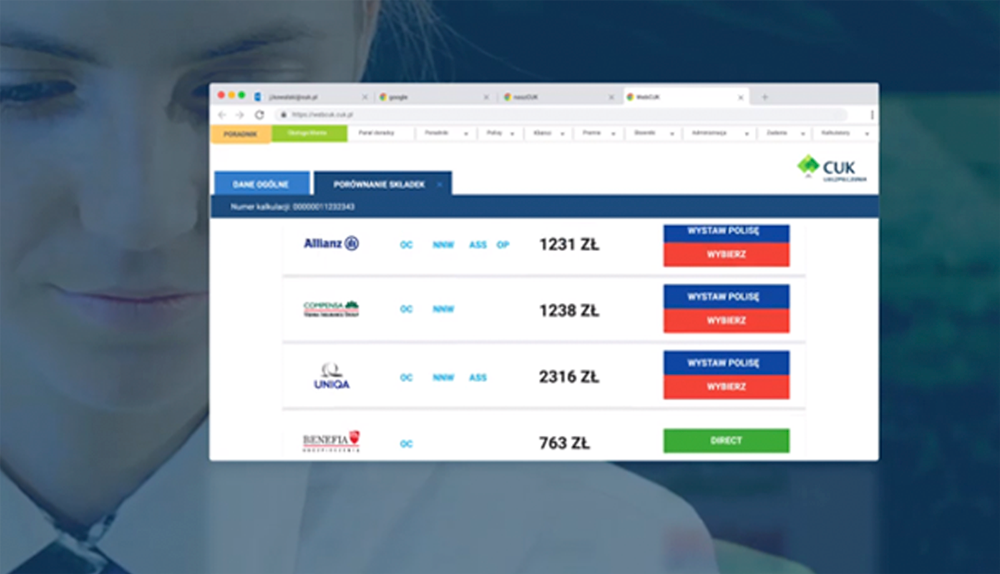
Task: Switch to the j.kowalski@cuk.pl browser tab
Action: (309, 97)
